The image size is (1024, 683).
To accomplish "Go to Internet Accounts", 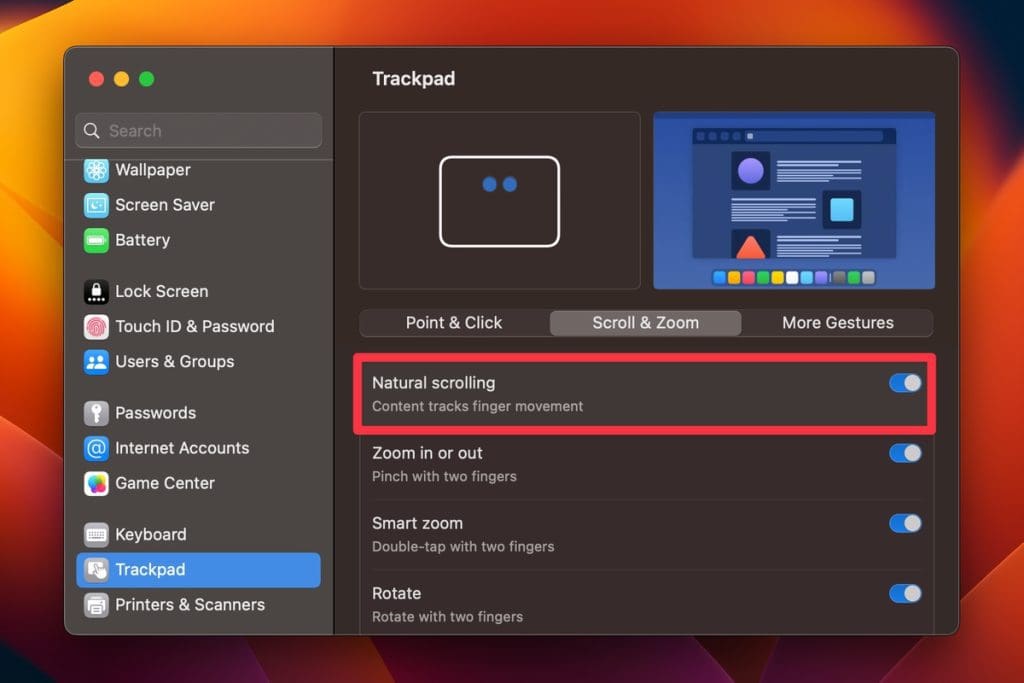I will point(199,448).
